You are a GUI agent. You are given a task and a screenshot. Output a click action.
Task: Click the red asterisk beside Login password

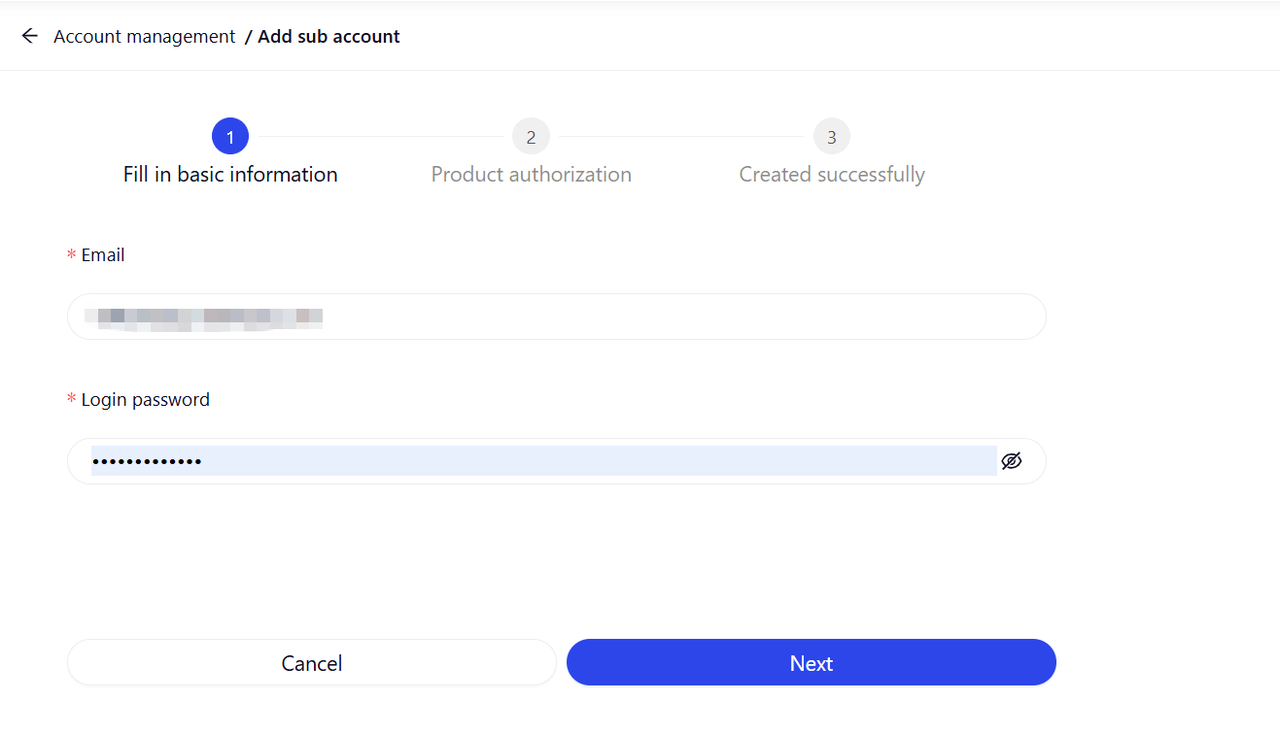tap(71, 401)
